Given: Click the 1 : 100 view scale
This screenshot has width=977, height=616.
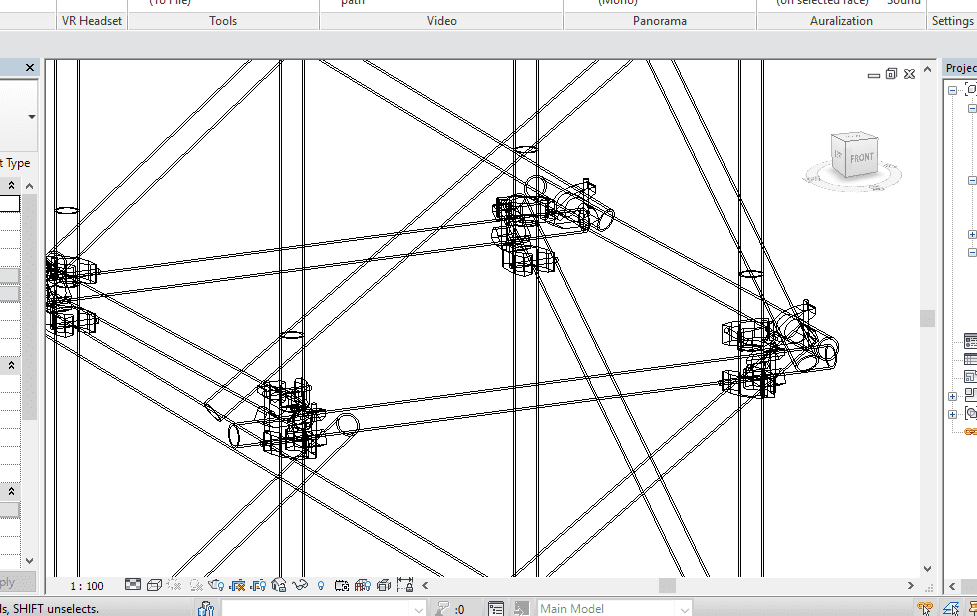Looking at the screenshot, I should click(87, 586).
